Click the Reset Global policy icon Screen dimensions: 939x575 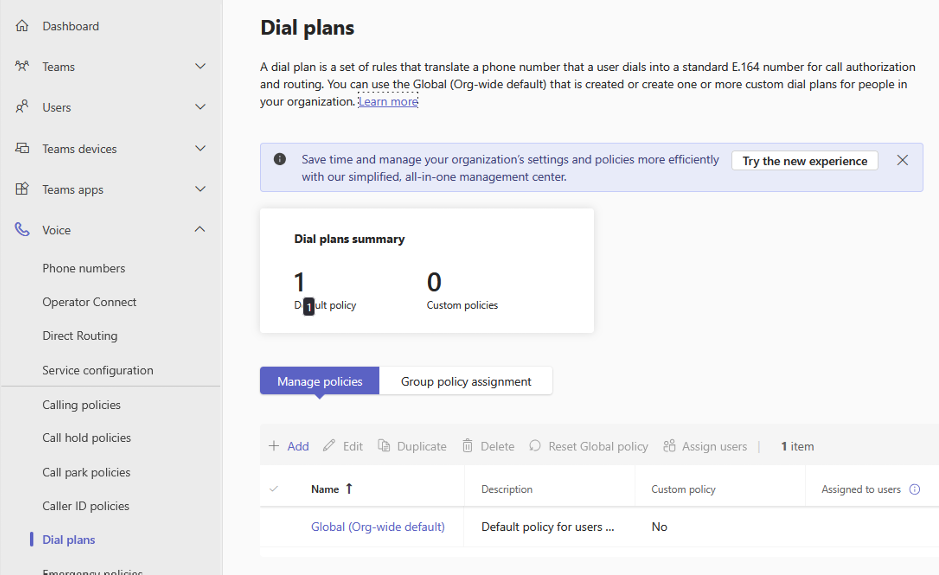(535, 446)
